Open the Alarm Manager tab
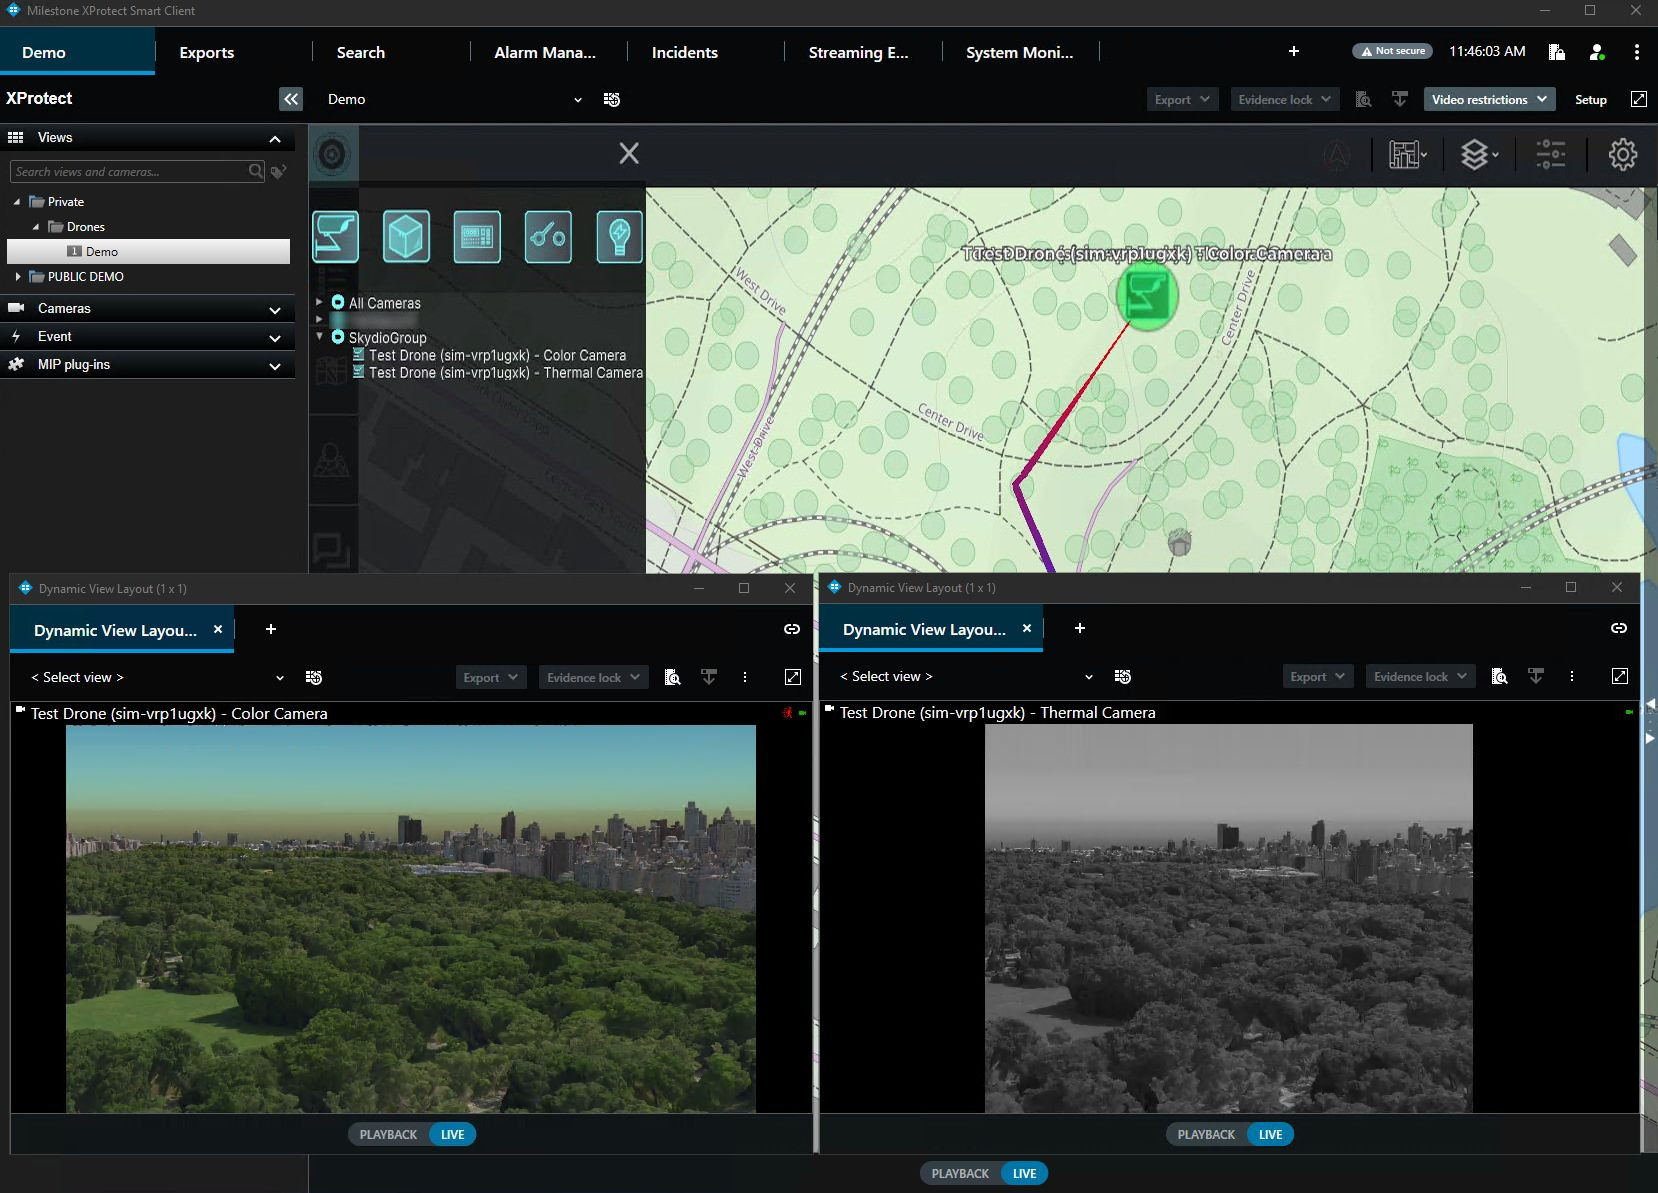This screenshot has width=1658, height=1193. tap(545, 52)
